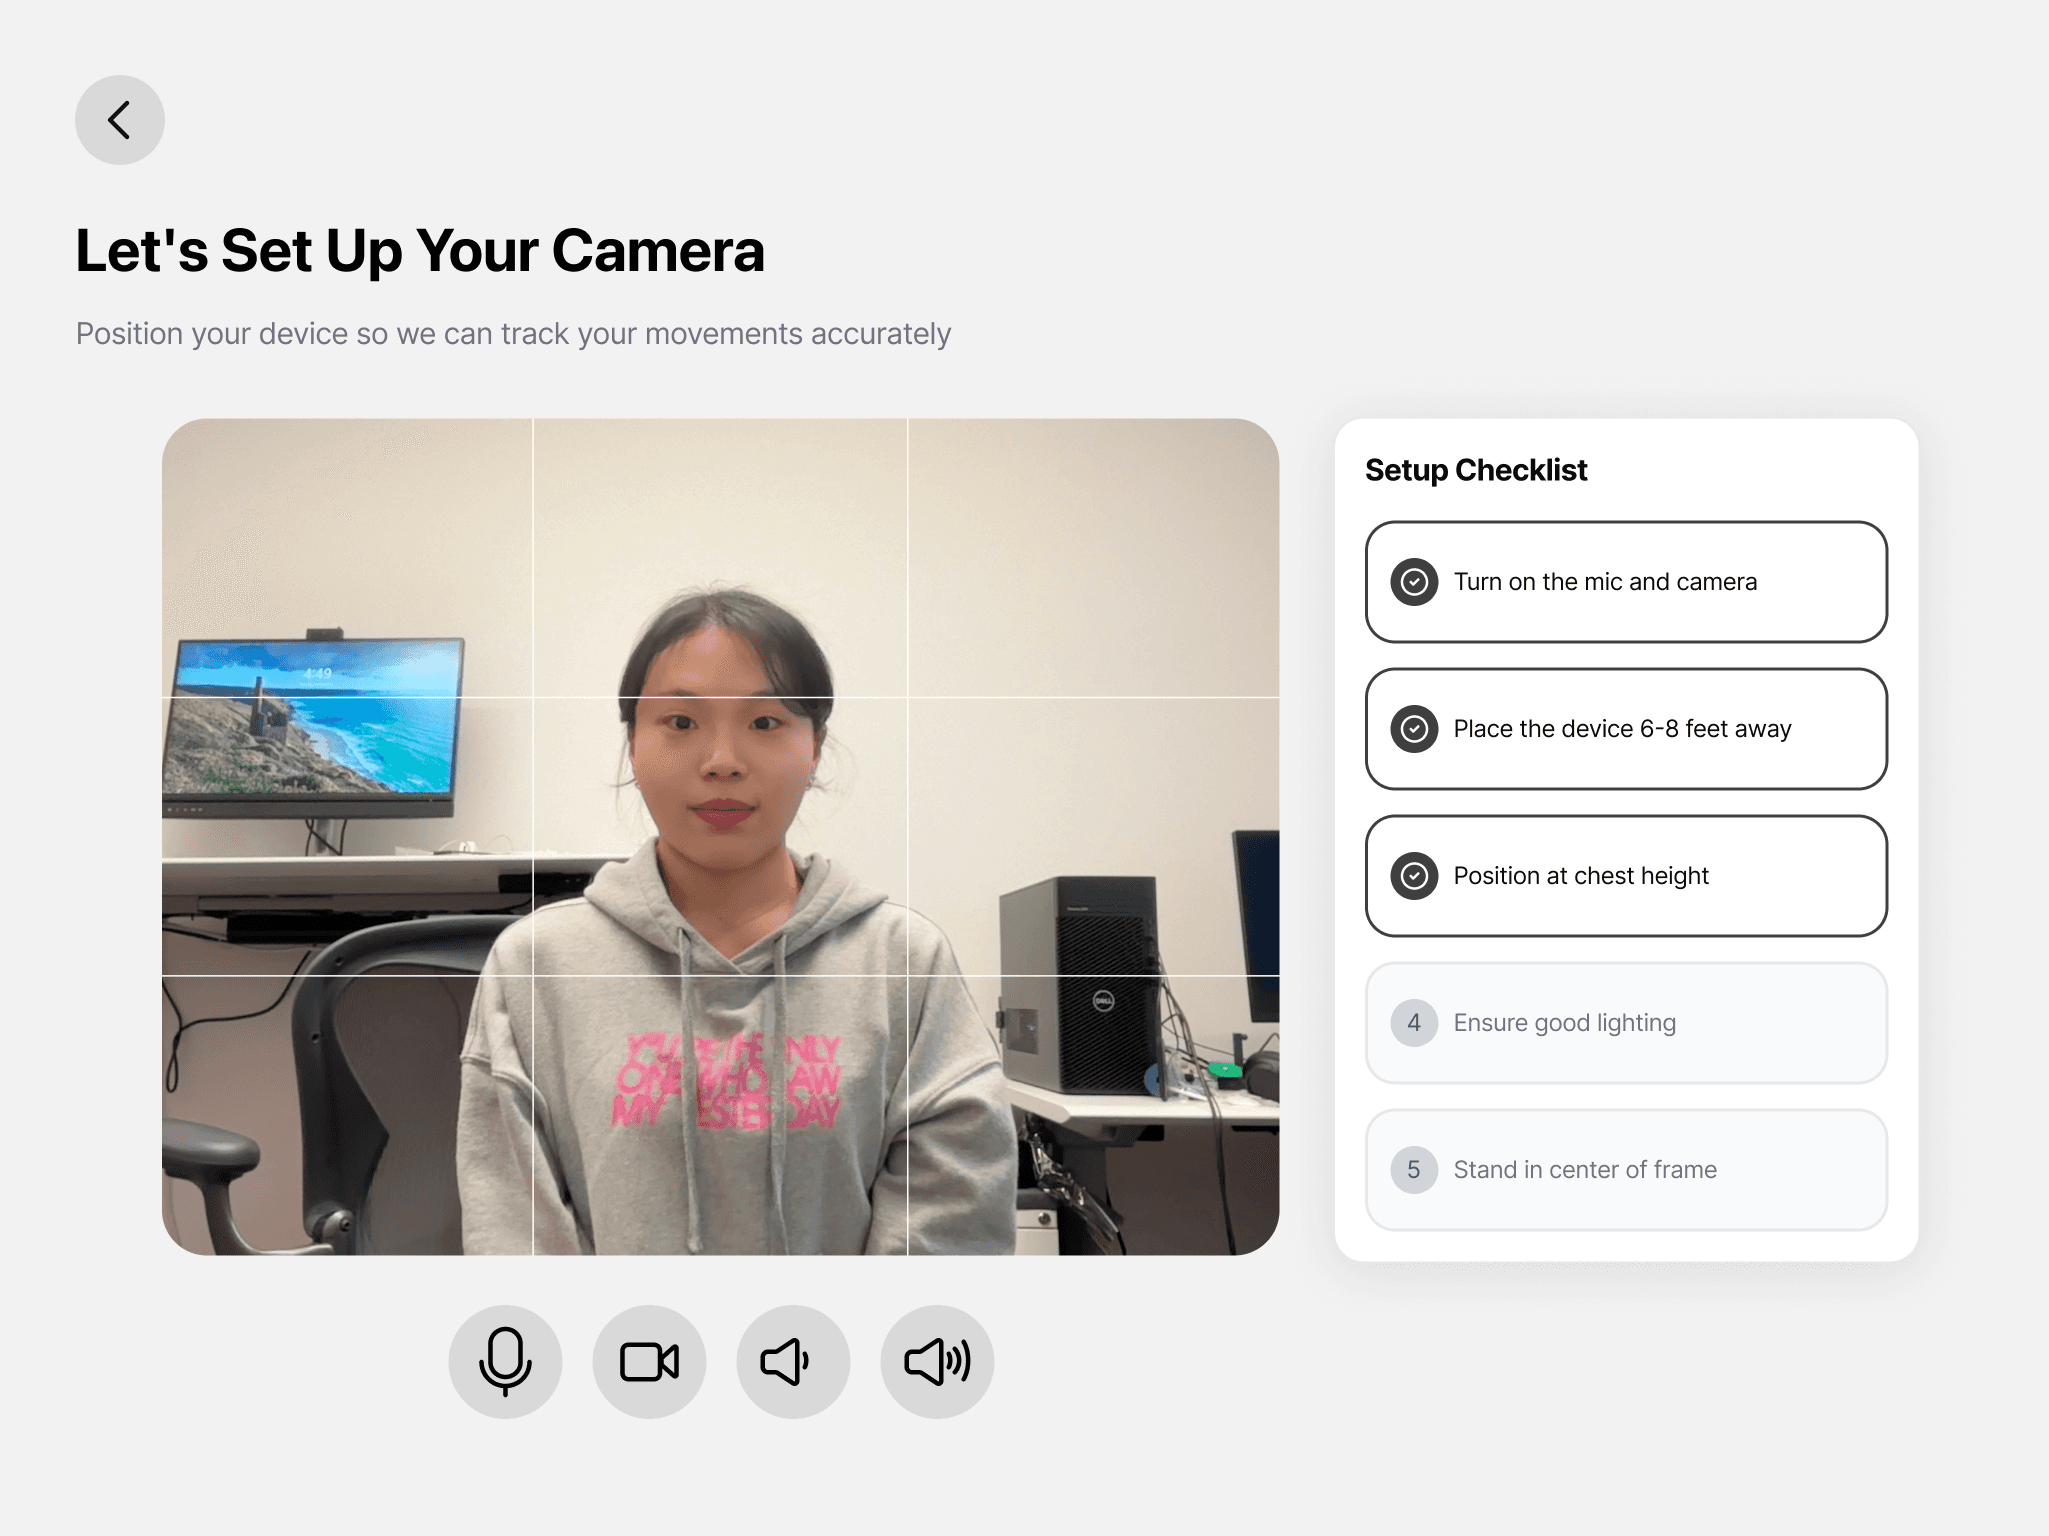Click checkmark beside chest height step
Viewport: 2049px width, 1536px height.
[1414, 875]
